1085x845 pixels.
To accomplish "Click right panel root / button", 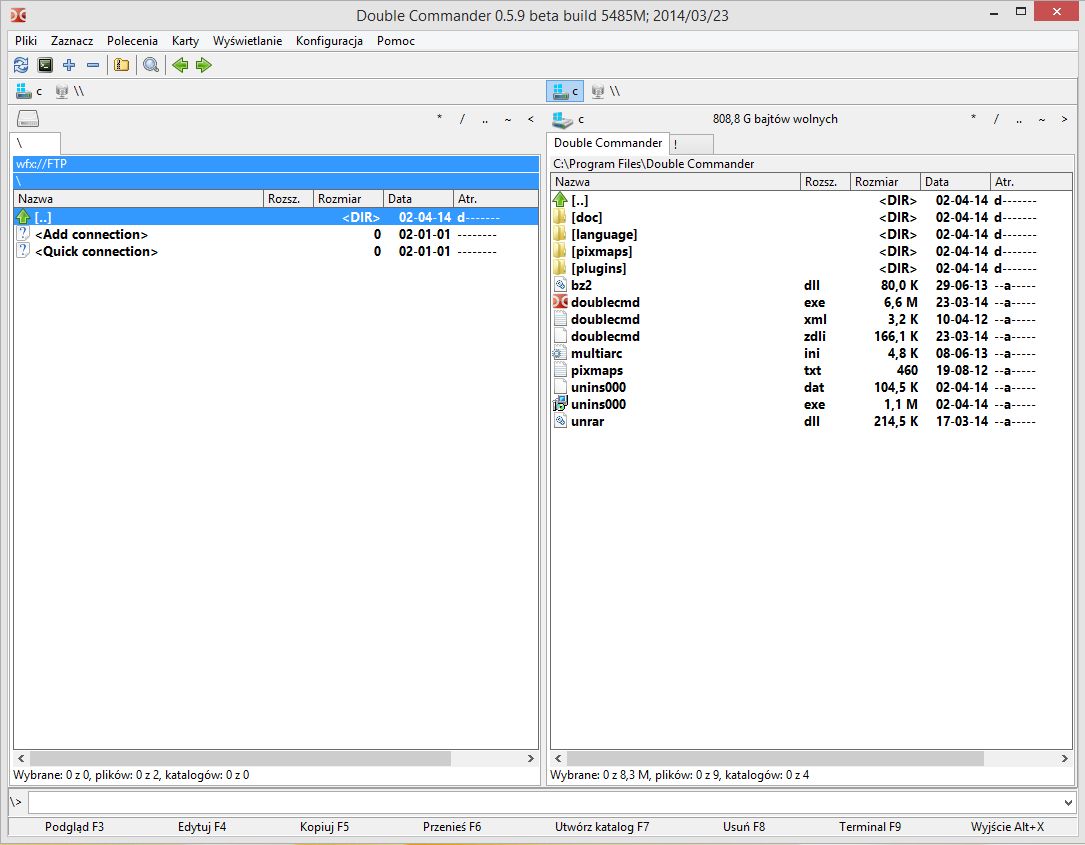I will click(x=996, y=119).
